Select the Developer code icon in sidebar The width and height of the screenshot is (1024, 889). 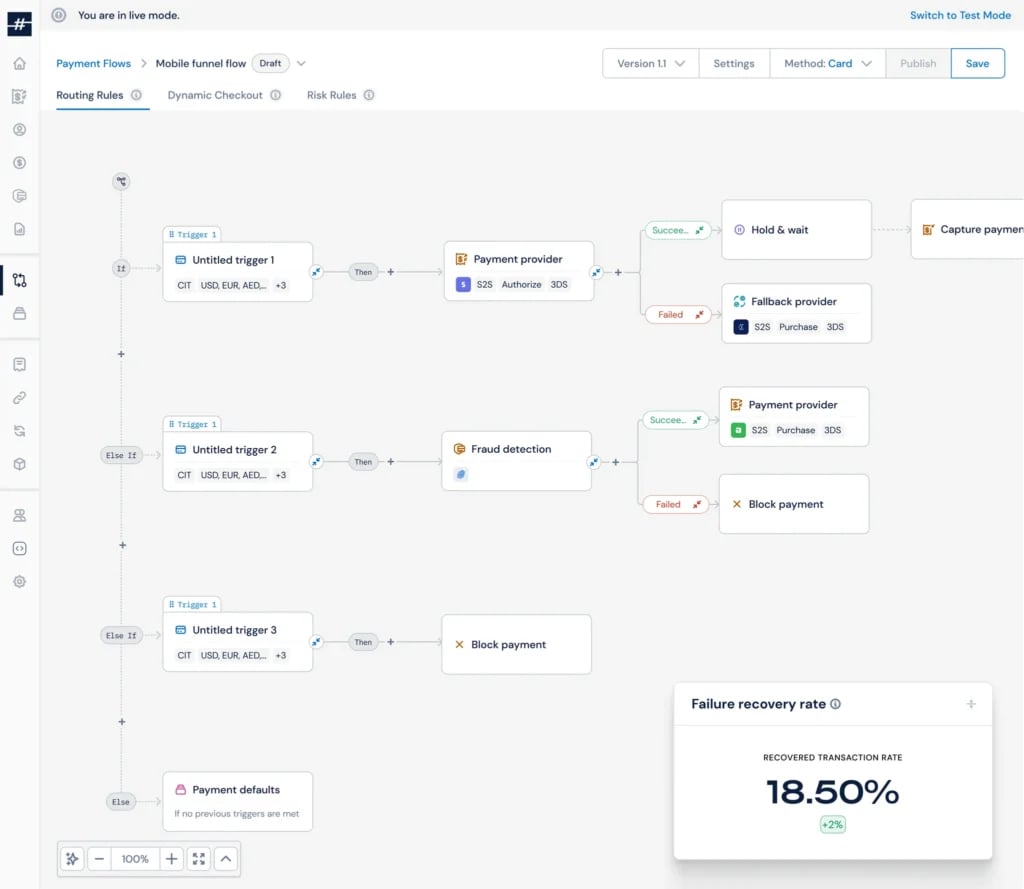(x=20, y=547)
